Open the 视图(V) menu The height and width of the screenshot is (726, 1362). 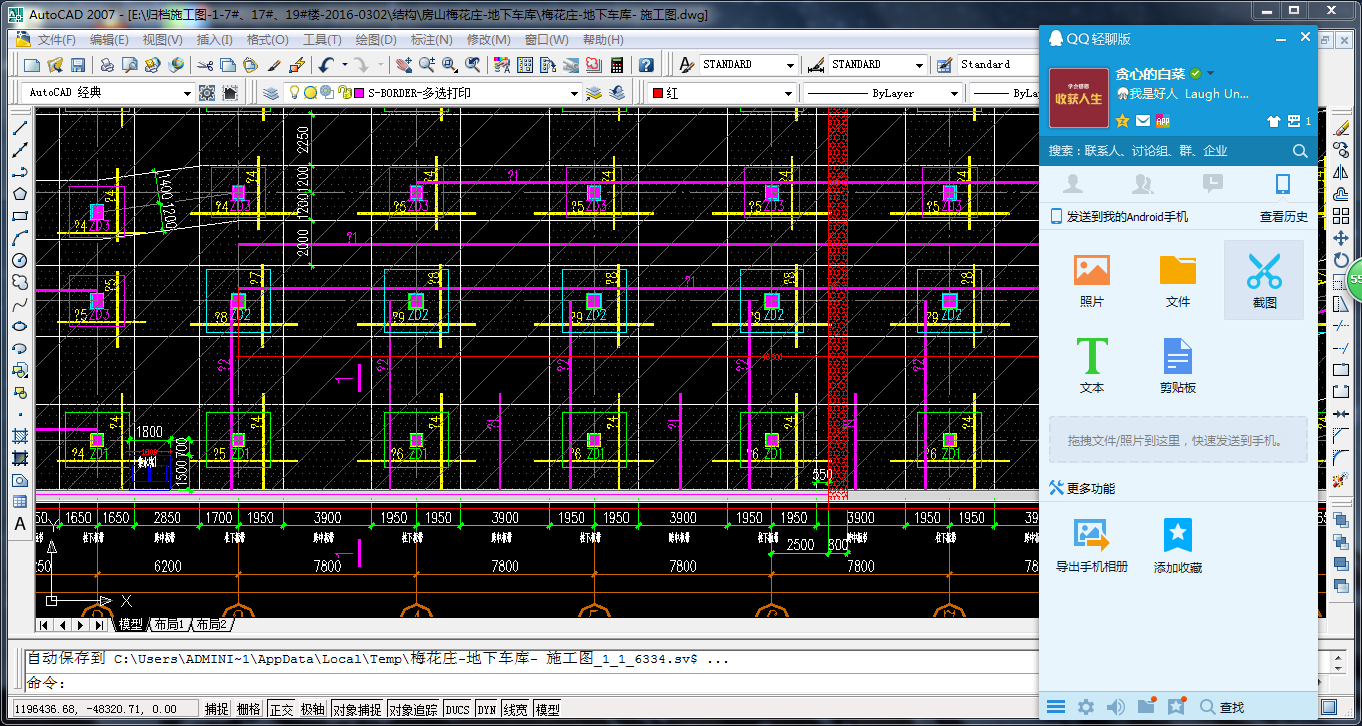point(162,40)
